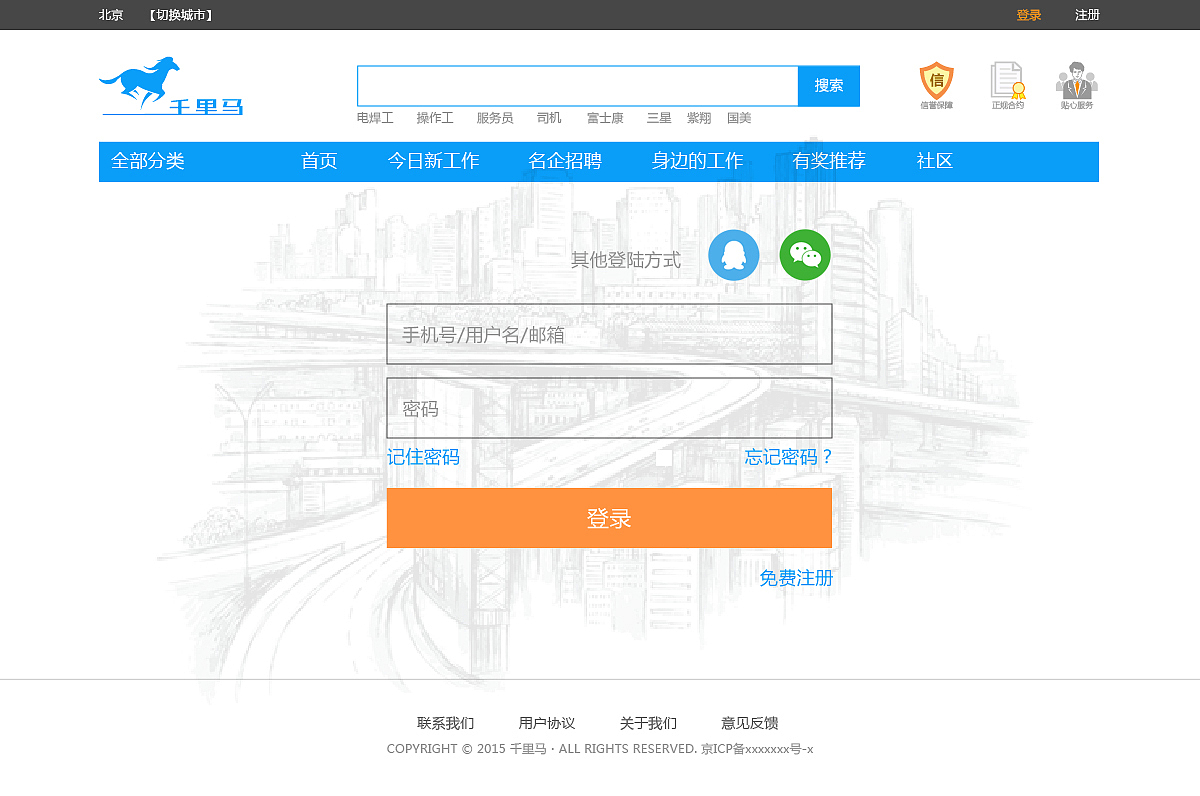Click the QQ login icon

coord(734,255)
